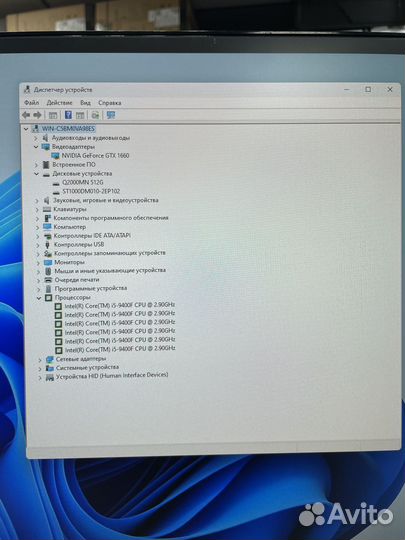
Task: Click the network icon of Сетевые адаптеры
Action: click(x=50, y=360)
